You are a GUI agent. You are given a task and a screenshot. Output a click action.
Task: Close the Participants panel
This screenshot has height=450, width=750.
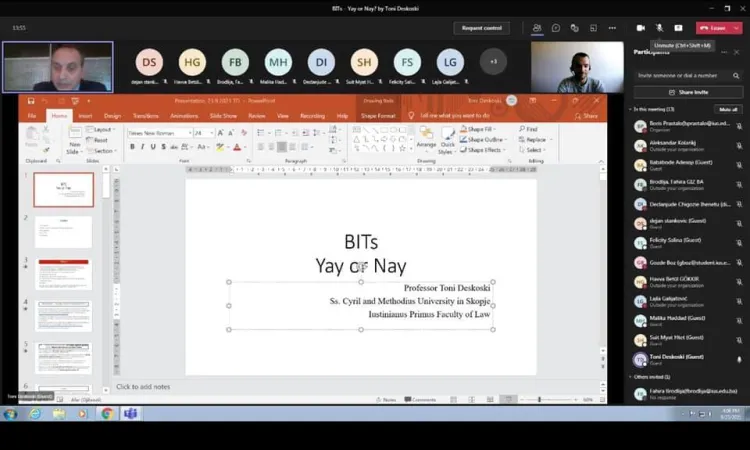point(737,50)
